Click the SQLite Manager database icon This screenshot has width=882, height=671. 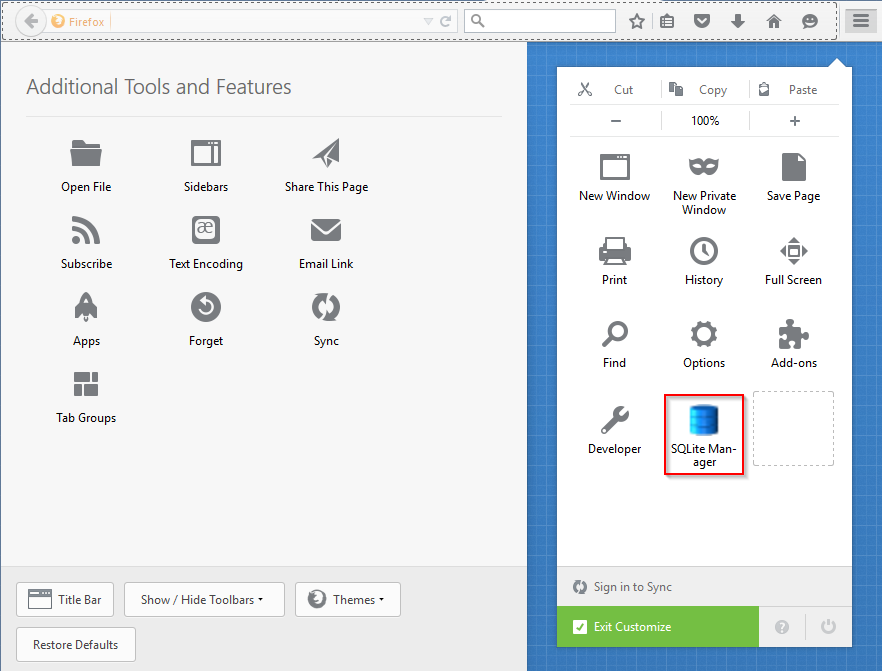click(x=704, y=420)
